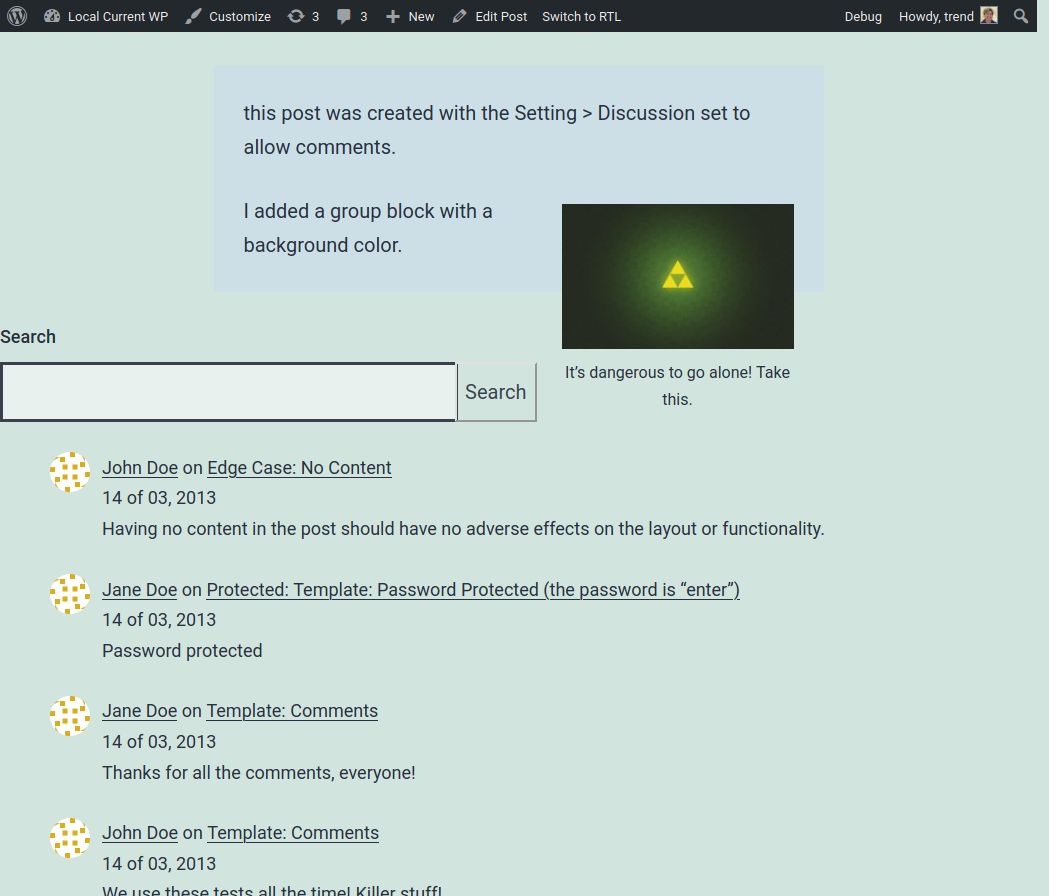
Task: Click the Triforce image above the caption
Action: pos(677,276)
